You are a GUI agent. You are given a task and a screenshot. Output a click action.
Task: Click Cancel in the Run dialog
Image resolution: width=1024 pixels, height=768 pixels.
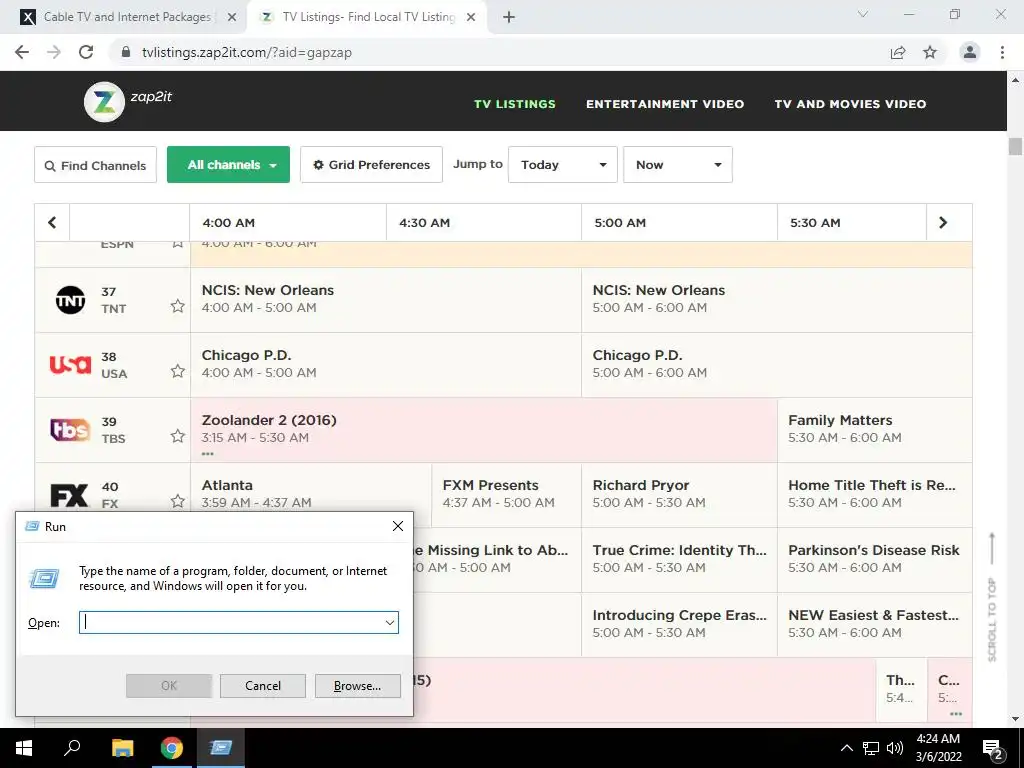263,686
